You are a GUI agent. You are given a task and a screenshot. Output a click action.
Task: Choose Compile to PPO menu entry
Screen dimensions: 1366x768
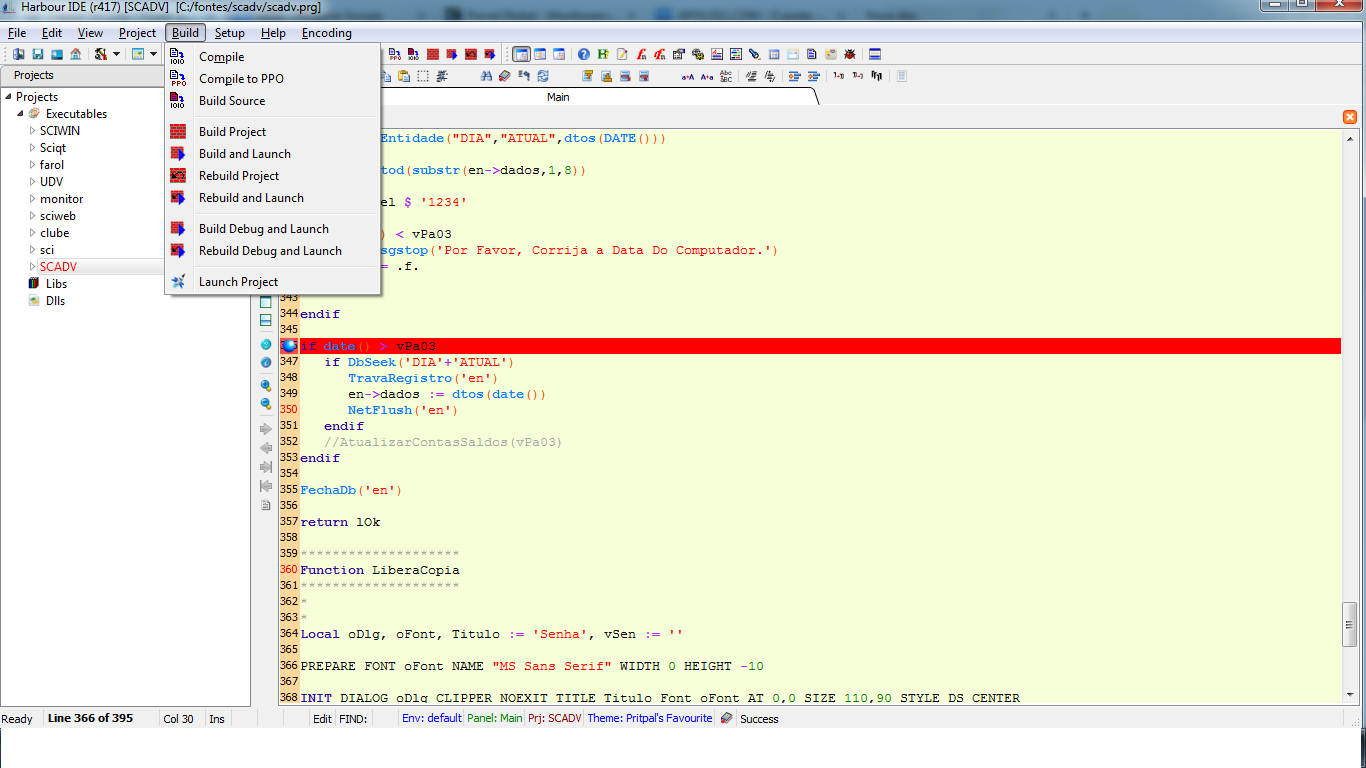[x=241, y=79]
